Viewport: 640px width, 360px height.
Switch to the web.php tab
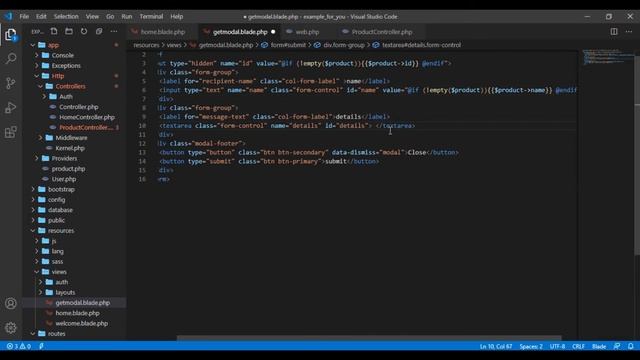pos(307,32)
